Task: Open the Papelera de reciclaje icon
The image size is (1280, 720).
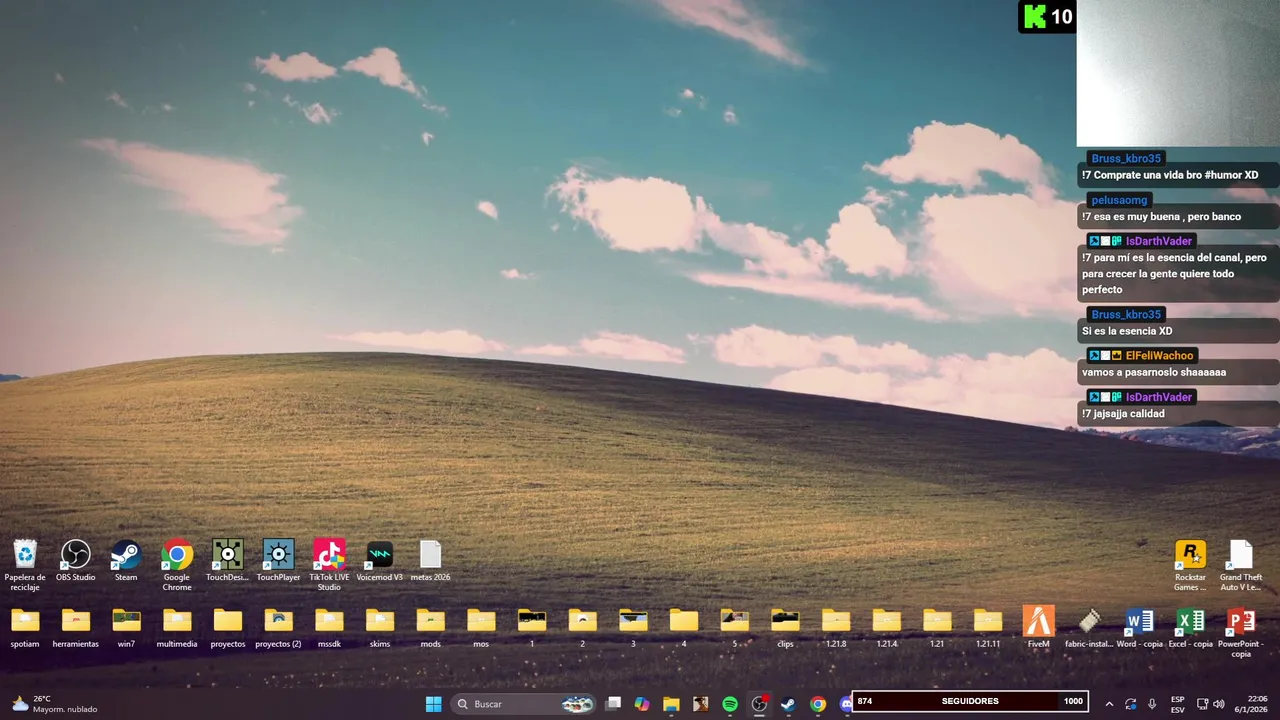Action: (25, 564)
